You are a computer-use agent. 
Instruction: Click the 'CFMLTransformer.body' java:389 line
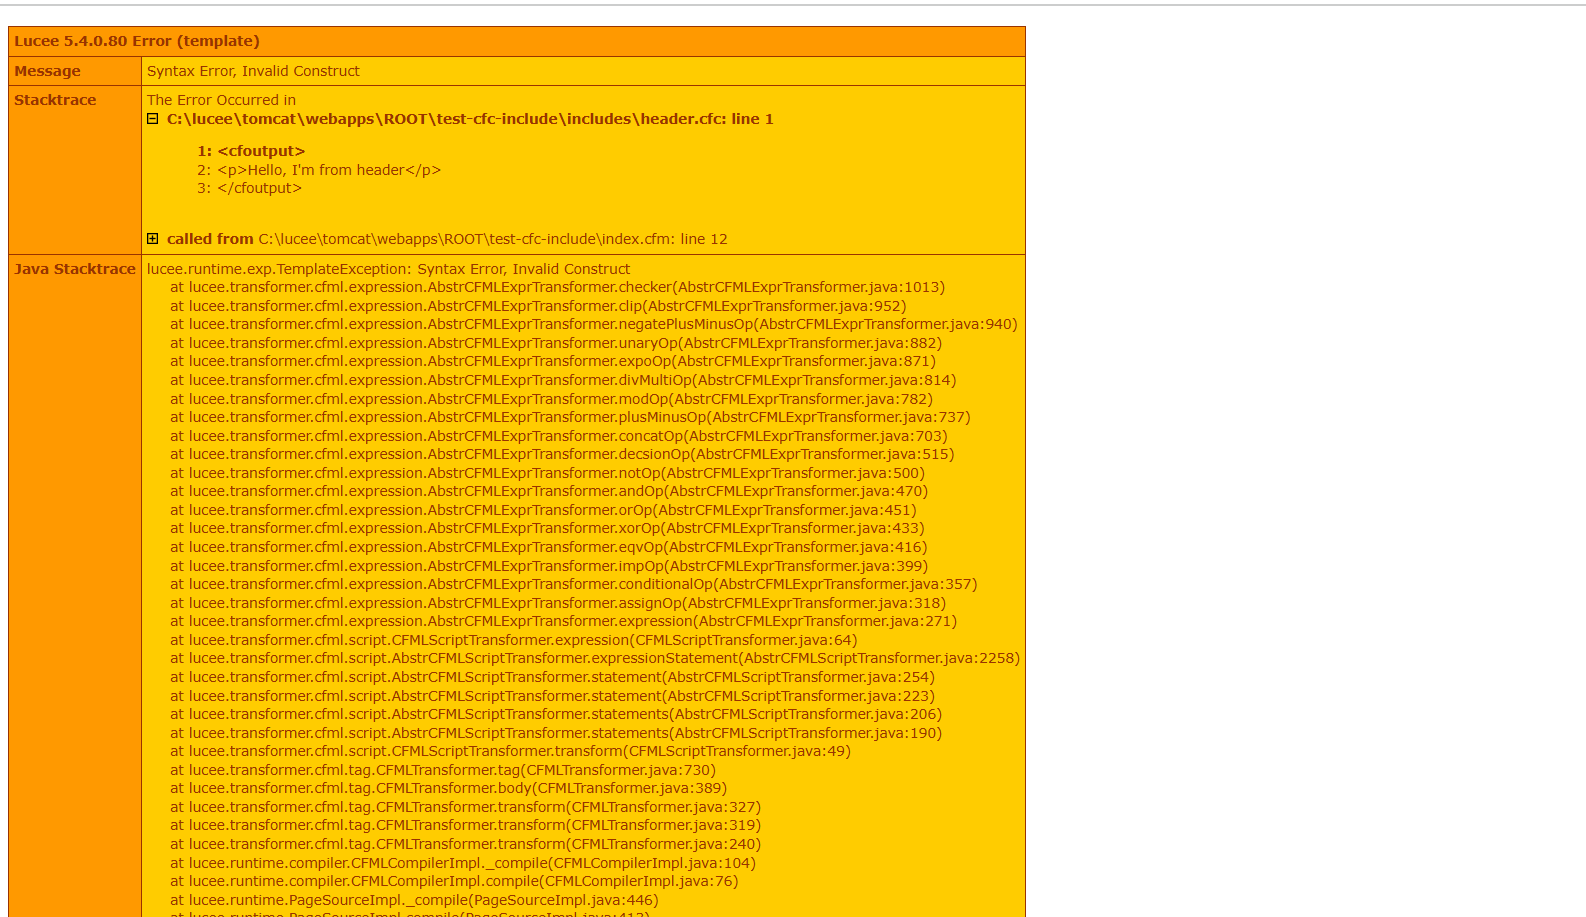pos(448,788)
